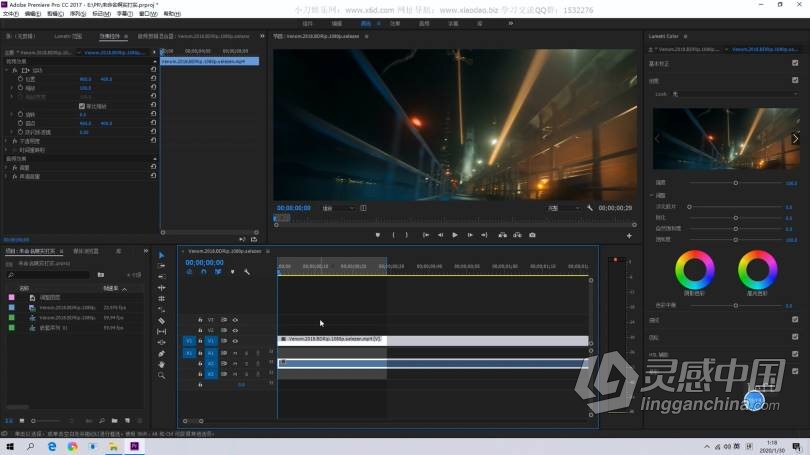Switch to Lumetri 范围 tab
Screen dimensions: 810x455
(68, 36)
